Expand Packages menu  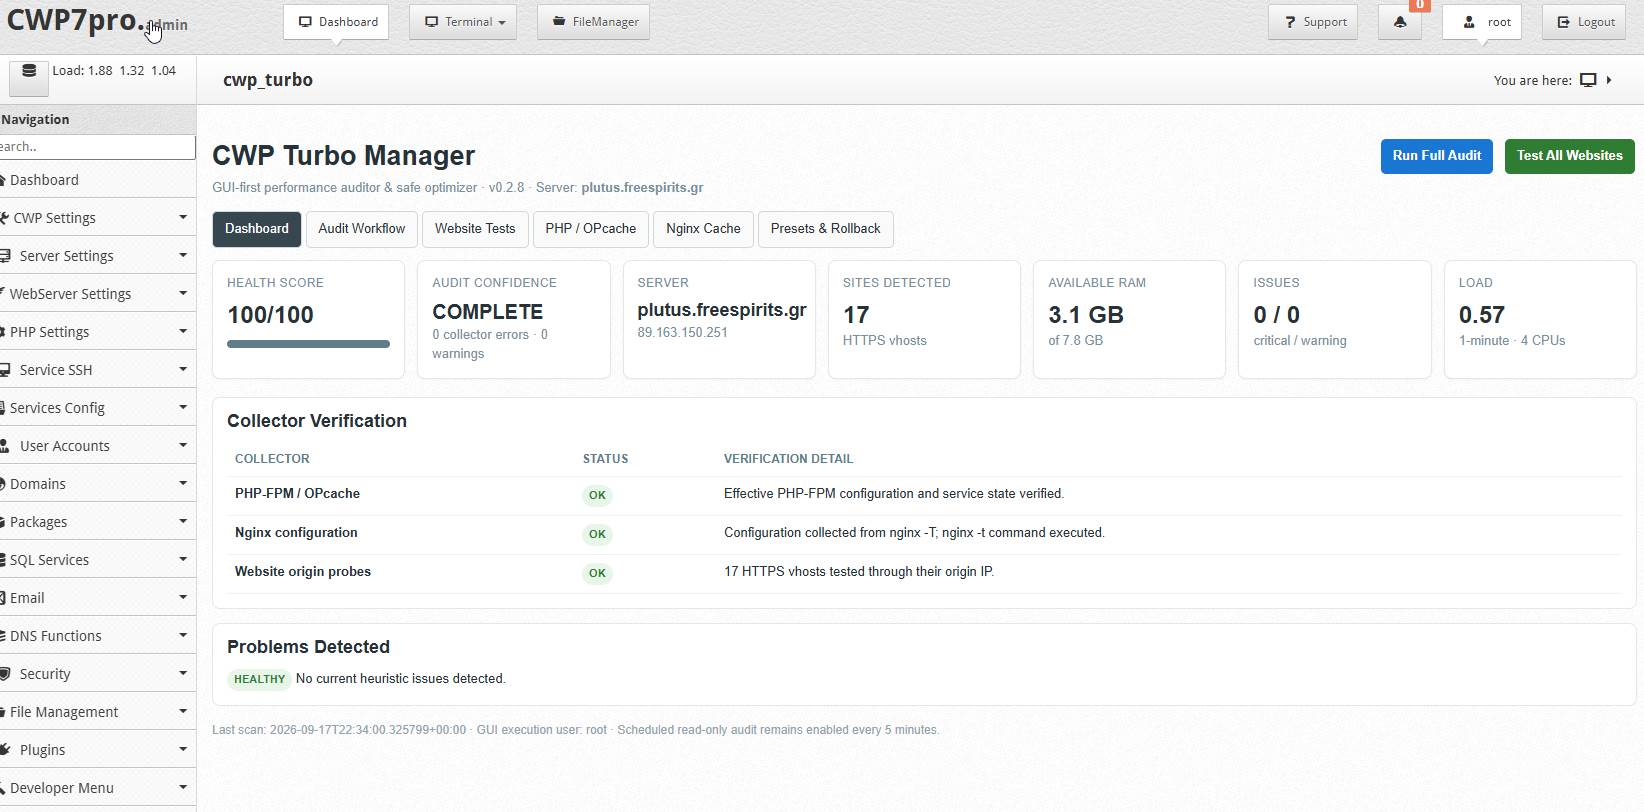[x=97, y=522]
